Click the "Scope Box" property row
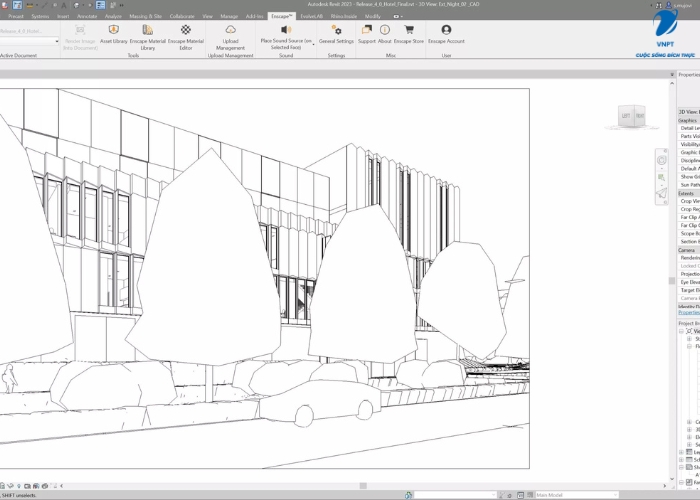 point(689,233)
